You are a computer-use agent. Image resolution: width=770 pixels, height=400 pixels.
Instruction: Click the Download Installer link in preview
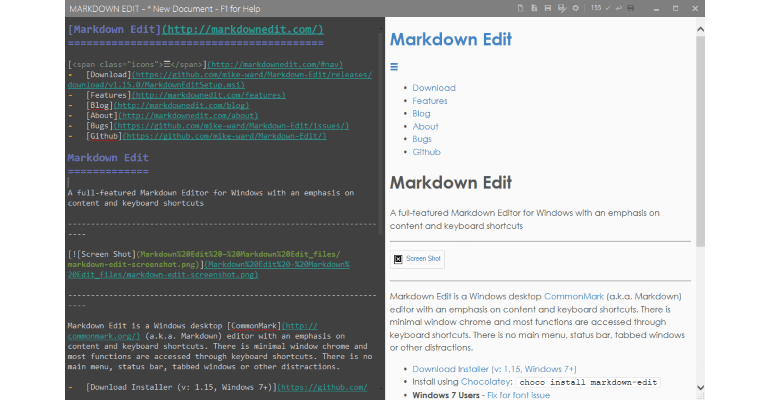pos(452,369)
